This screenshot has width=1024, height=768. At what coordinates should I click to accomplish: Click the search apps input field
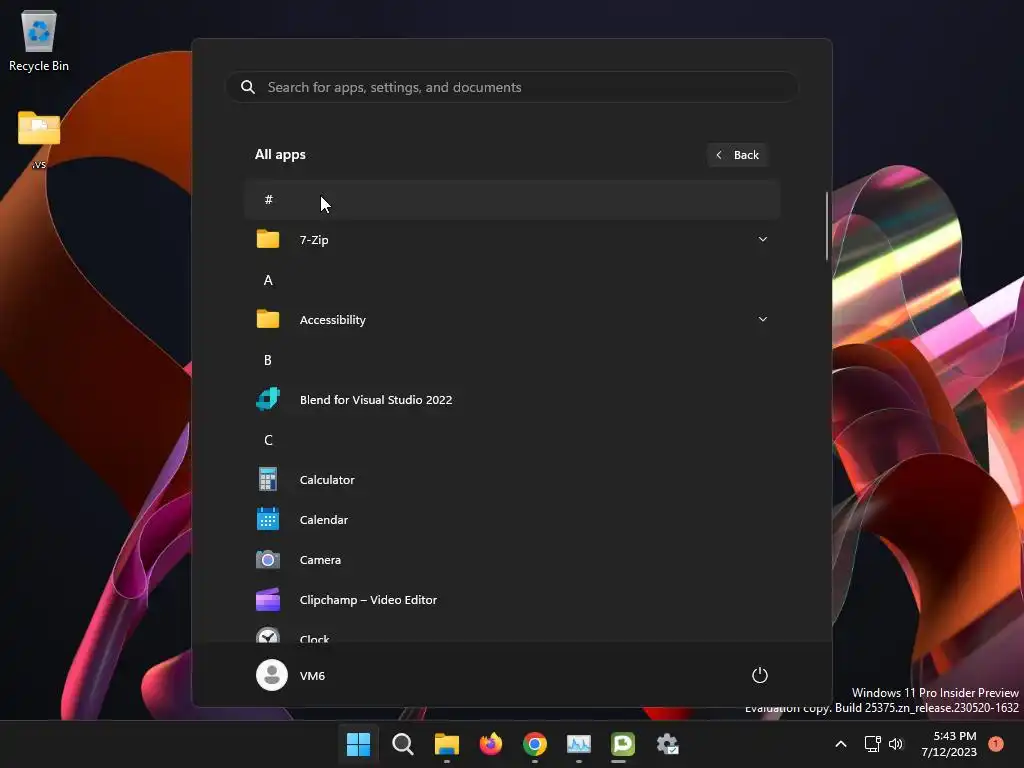point(512,87)
